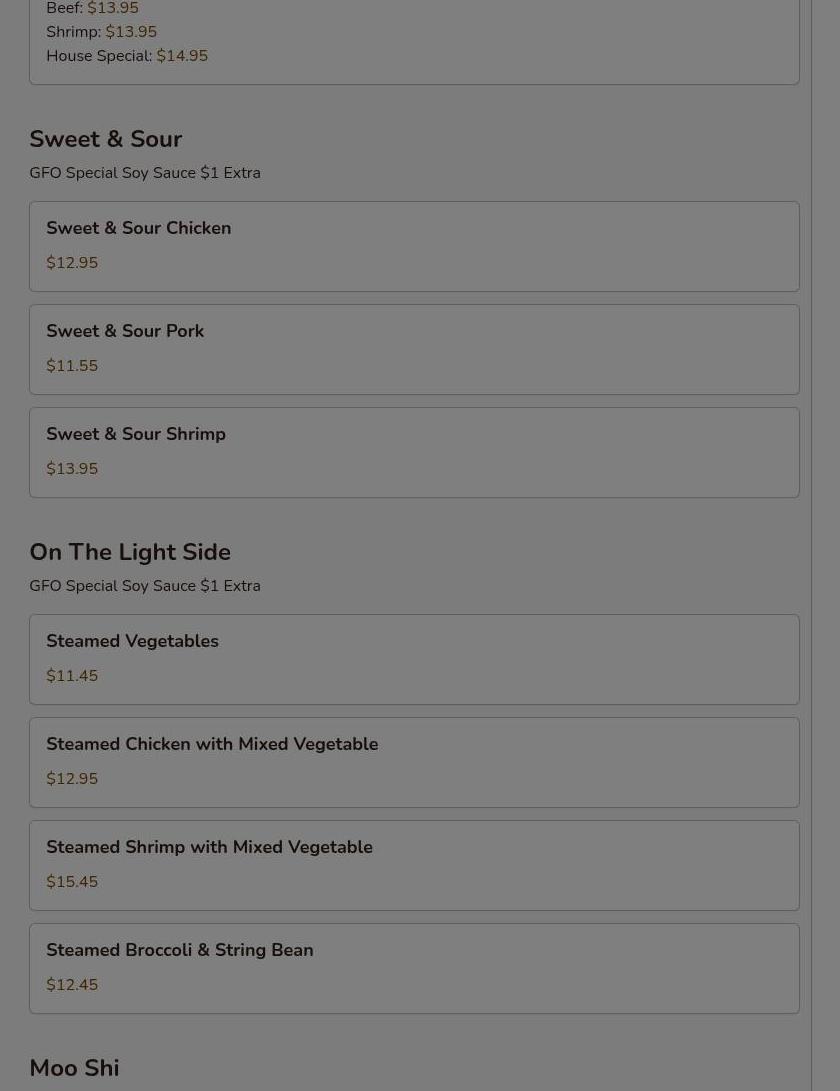Choose the Sweet & Sour Shrimp item
This screenshot has width=840, height=1091.
pyautogui.click(x=414, y=452)
